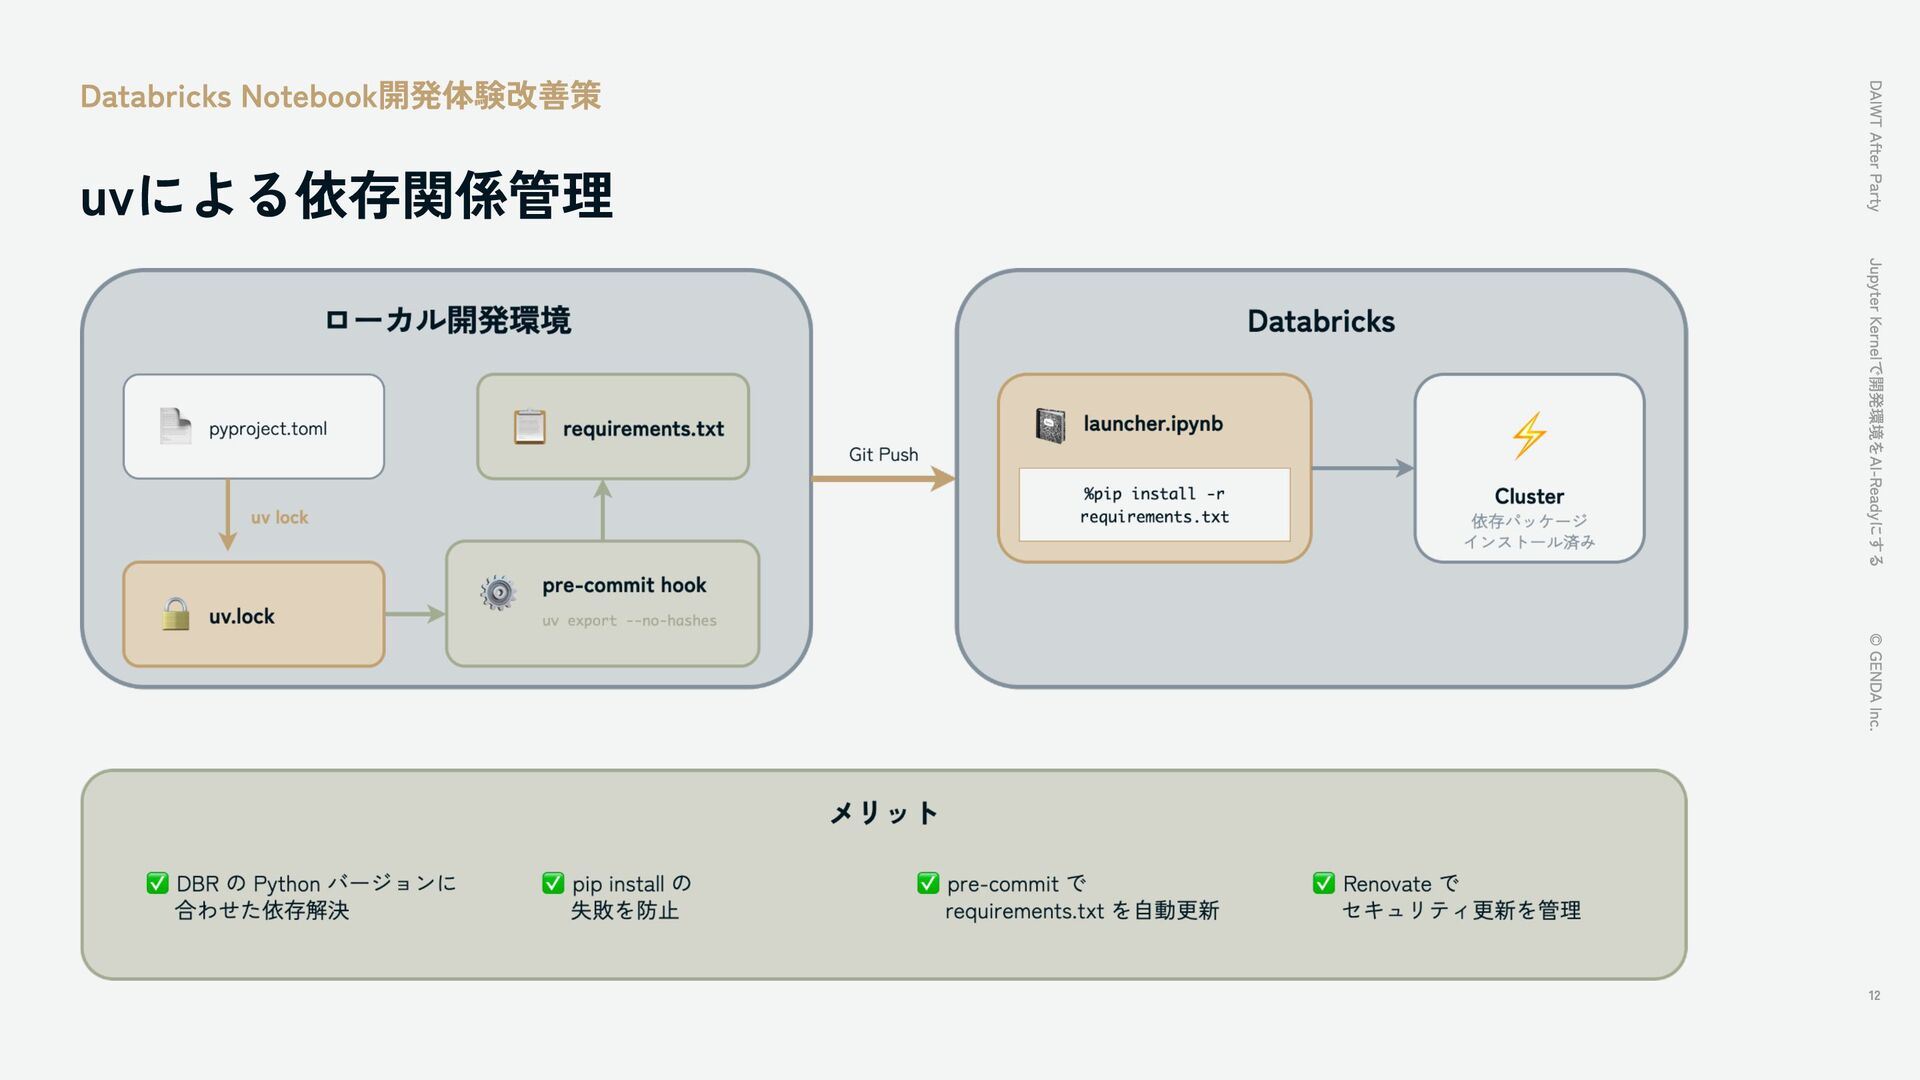Click the green checkmark beside Renovate で
1920x1080 pixels.
[x=1323, y=883]
